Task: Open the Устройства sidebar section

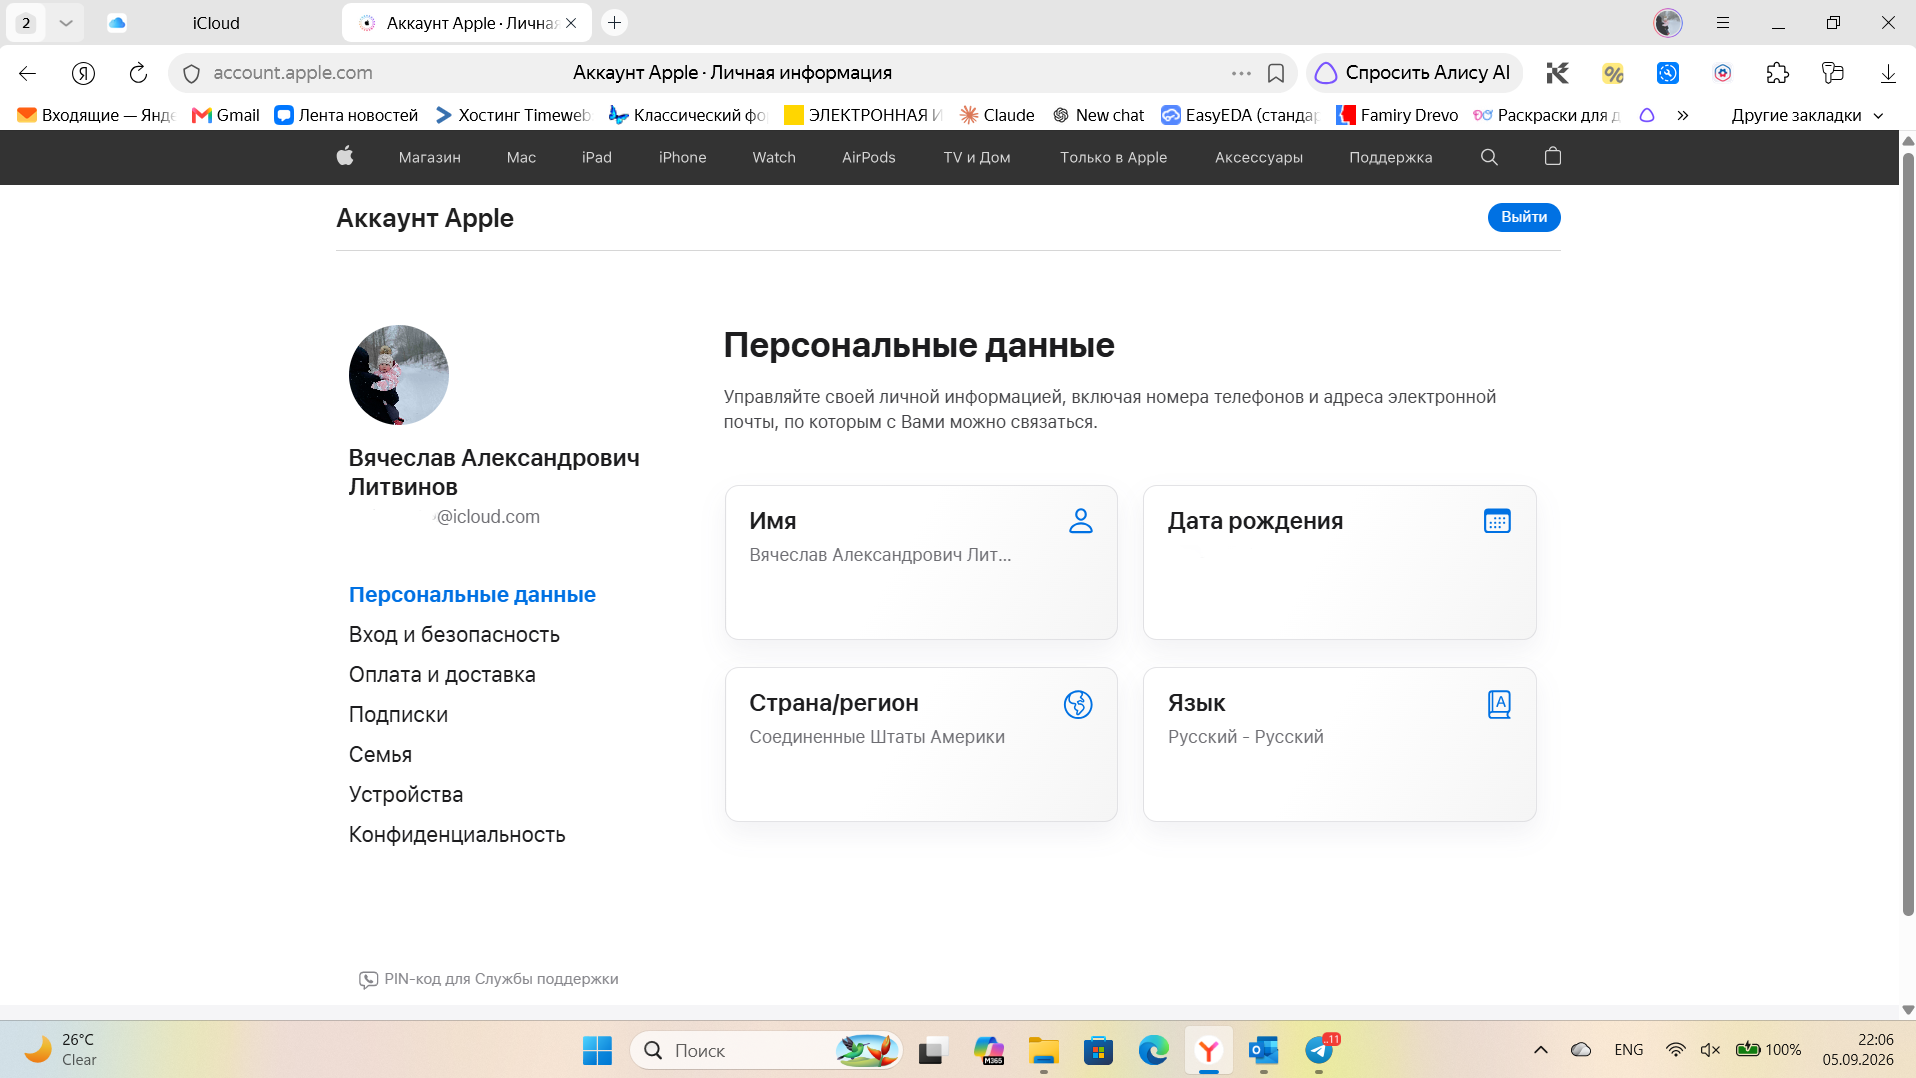Action: pos(406,795)
